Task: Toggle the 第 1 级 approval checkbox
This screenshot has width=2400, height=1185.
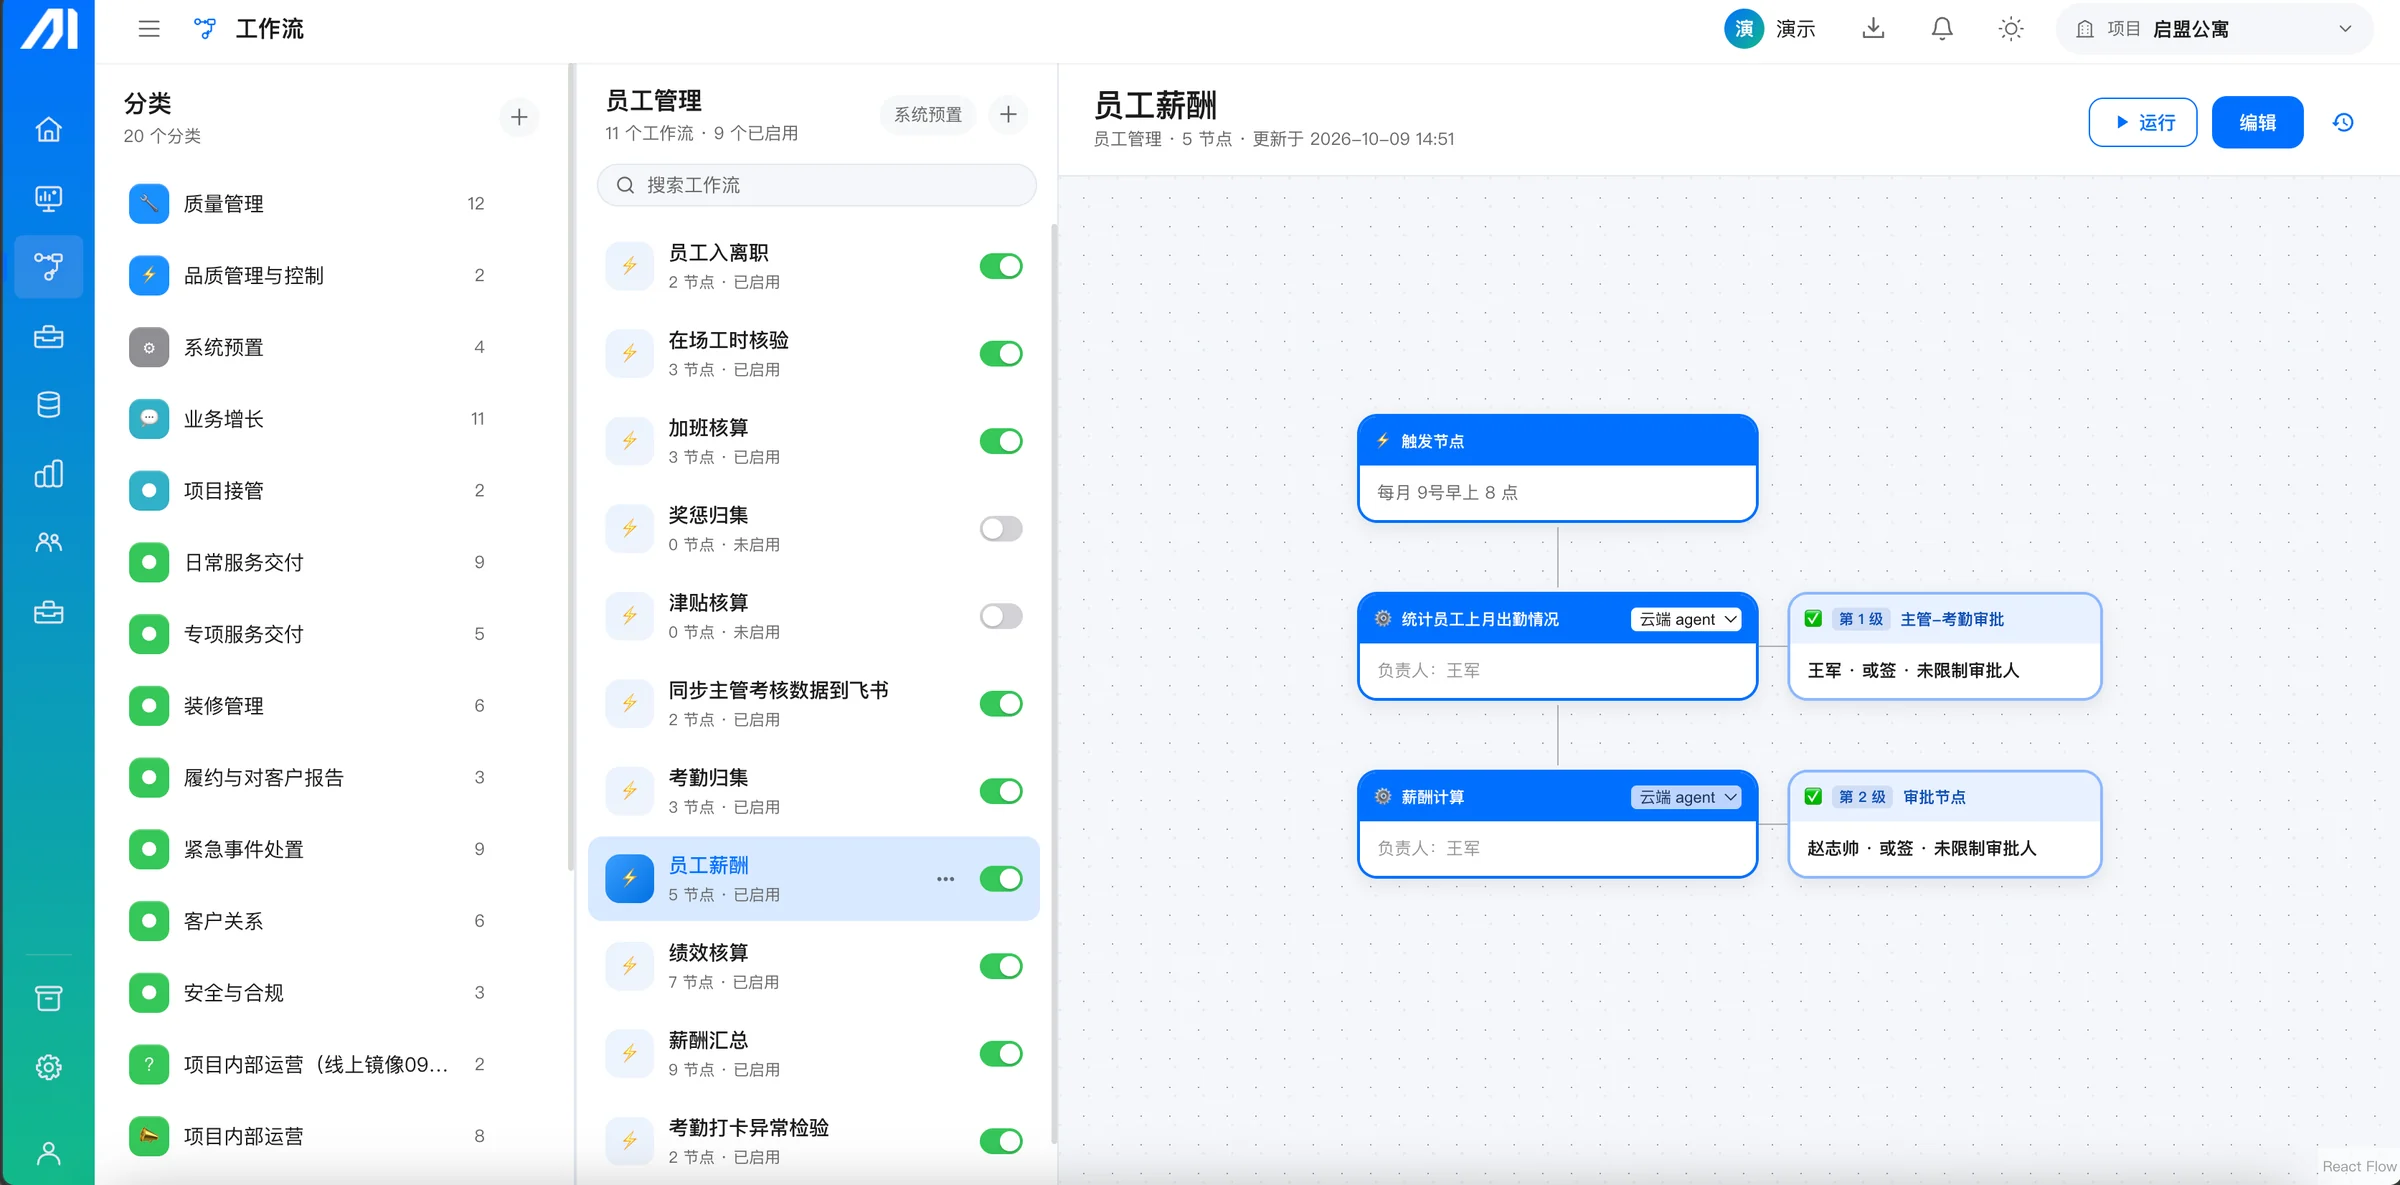Action: point(1813,619)
